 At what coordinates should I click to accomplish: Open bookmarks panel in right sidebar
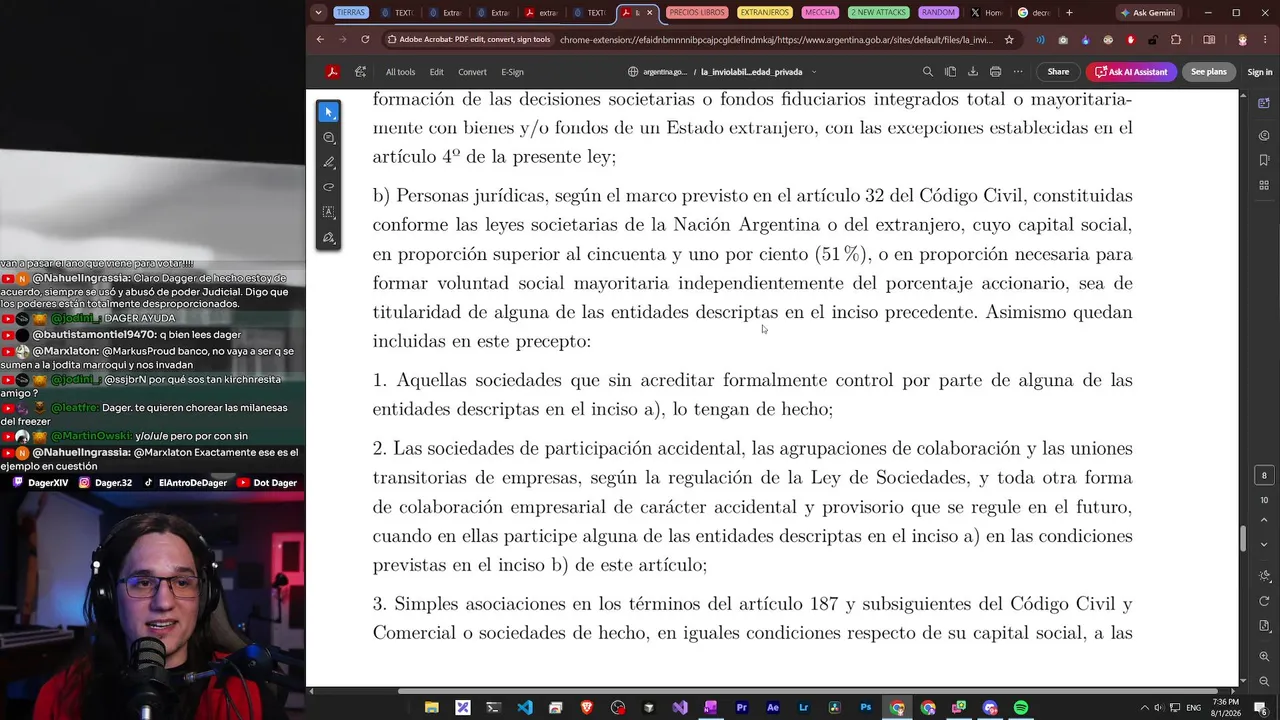[x=1264, y=160]
